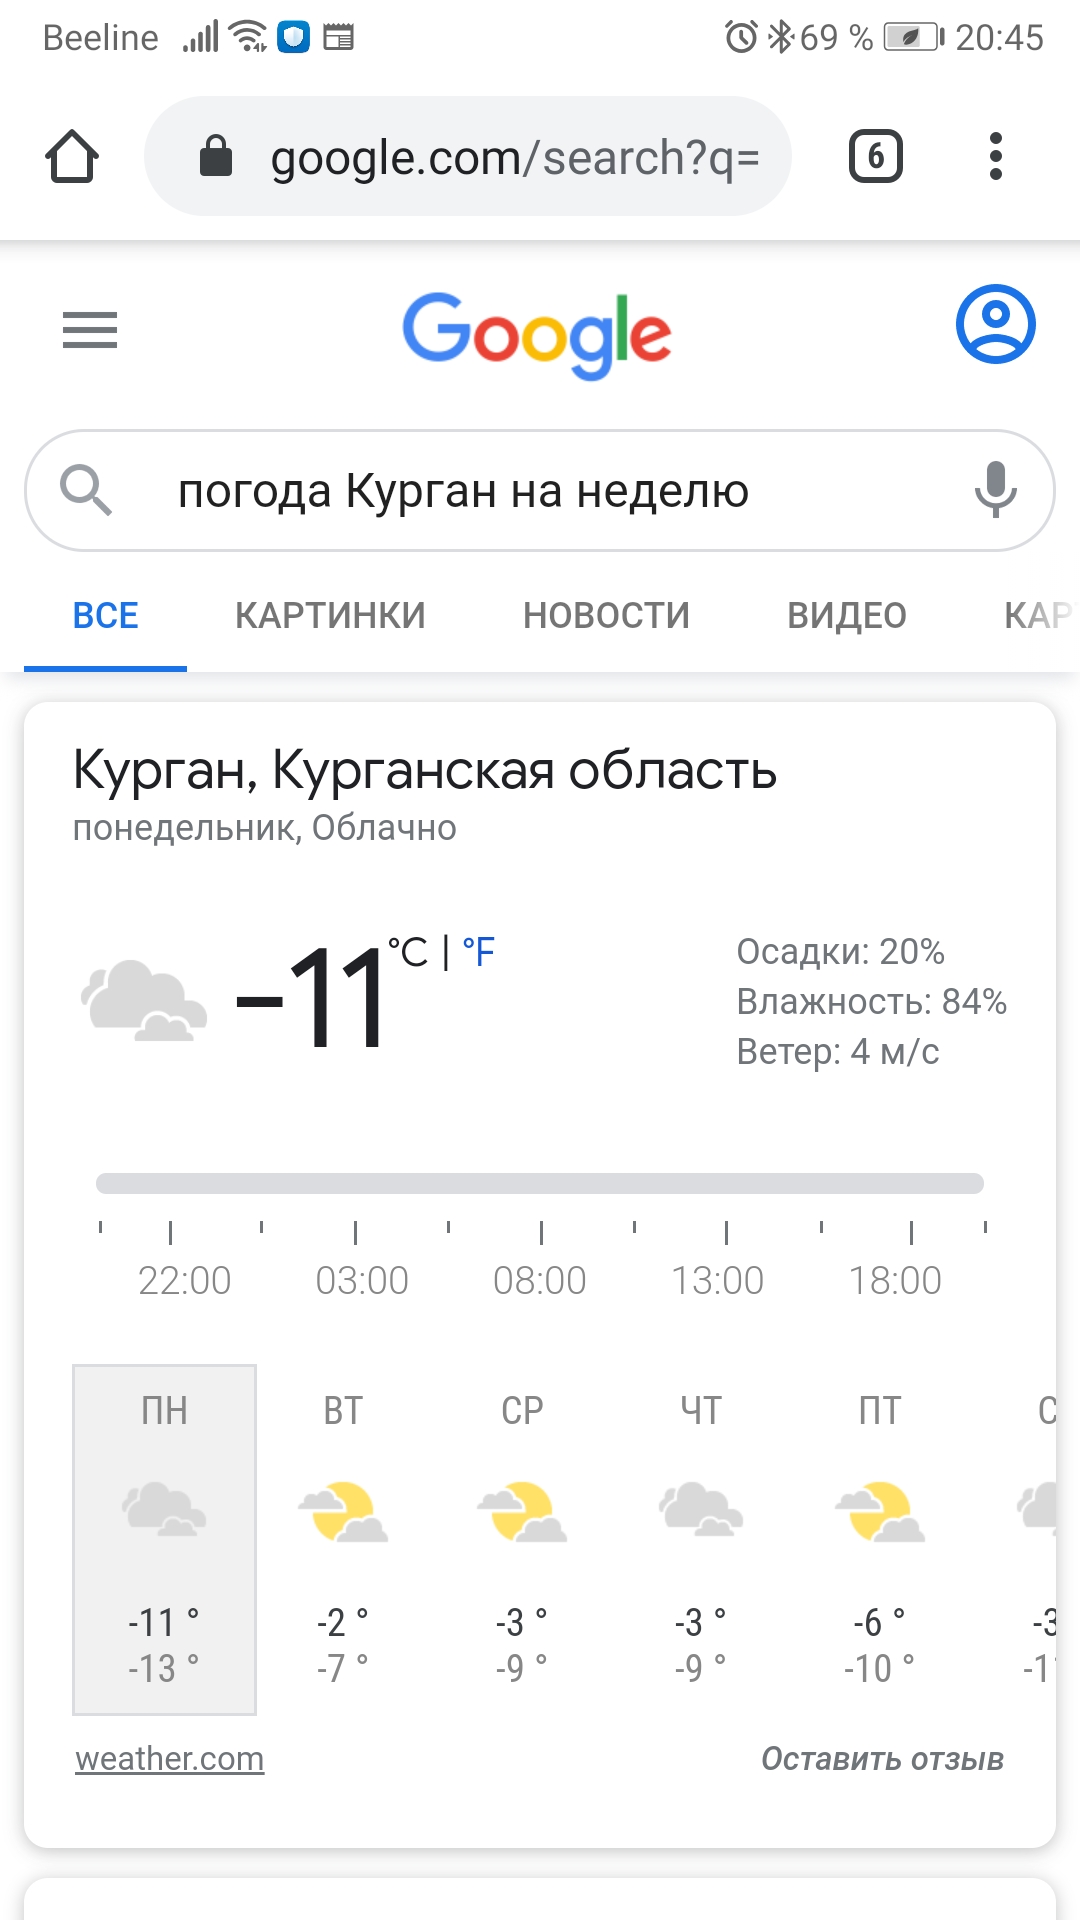Tap the search magnifier icon

click(x=86, y=490)
